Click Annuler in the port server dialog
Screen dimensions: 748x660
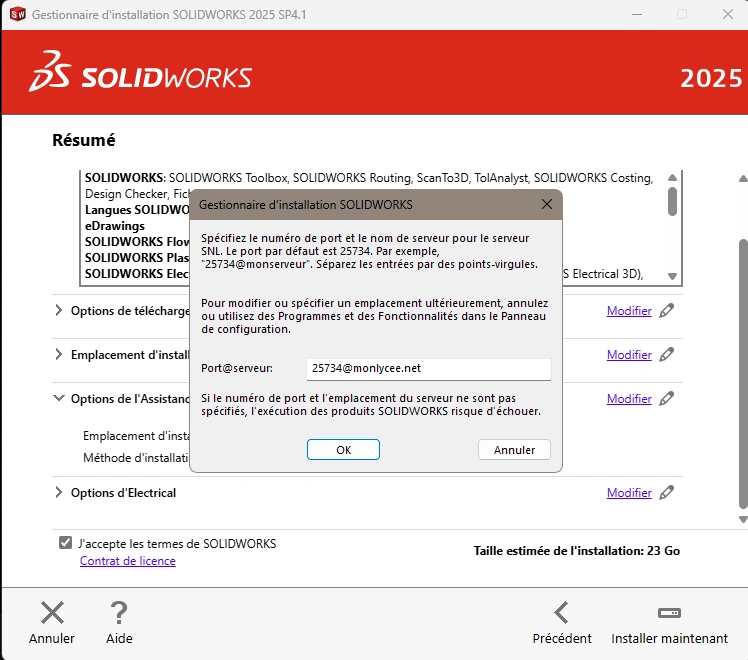(x=514, y=450)
